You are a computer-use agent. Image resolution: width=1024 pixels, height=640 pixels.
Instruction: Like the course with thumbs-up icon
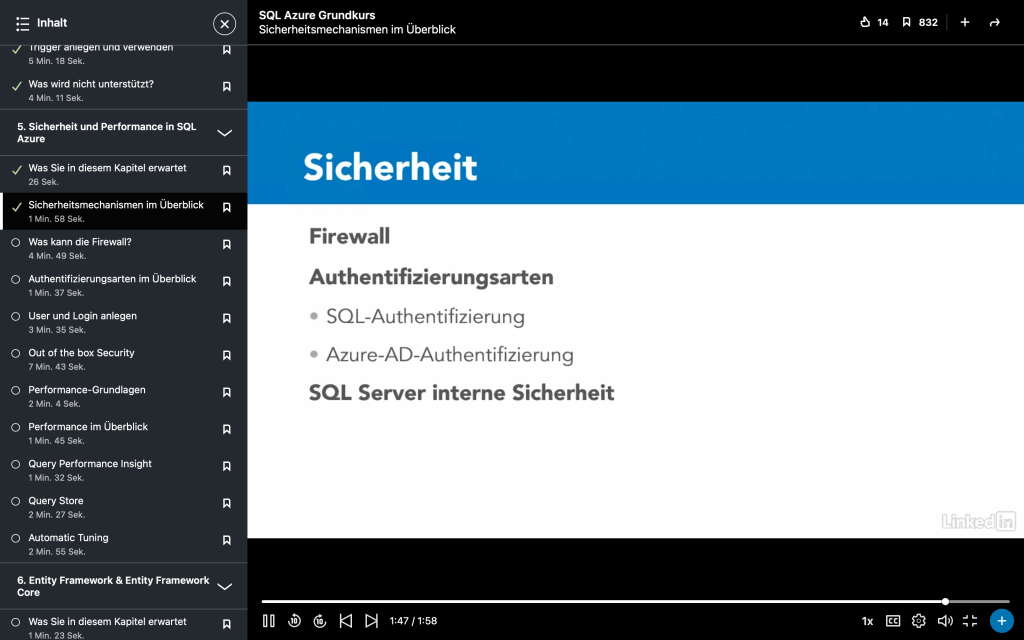click(866, 22)
